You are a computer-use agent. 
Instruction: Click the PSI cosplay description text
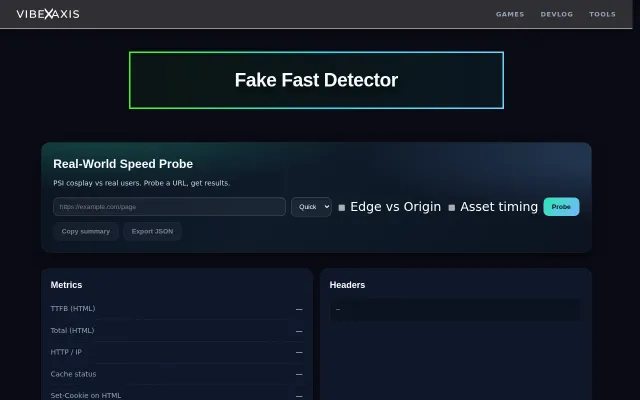point(142,183)
